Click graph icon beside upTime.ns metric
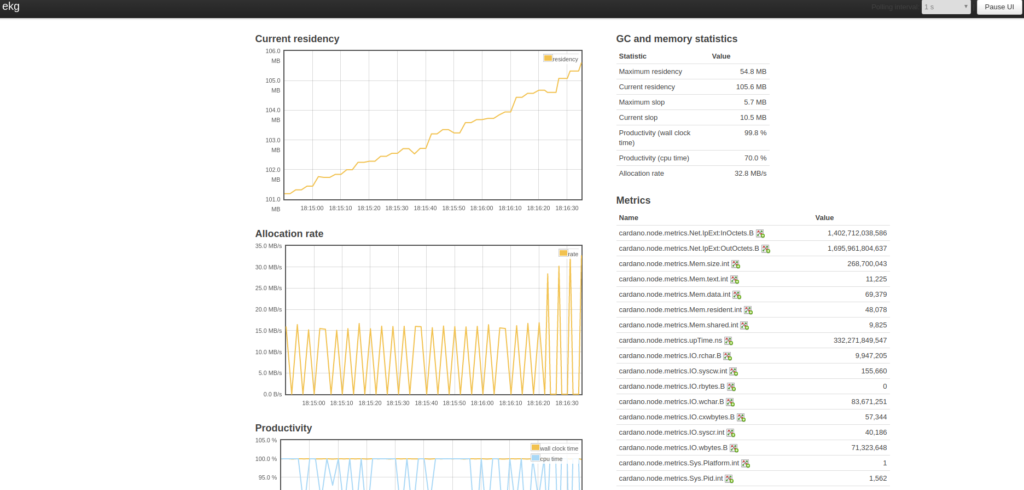 (x=728, y=341)
